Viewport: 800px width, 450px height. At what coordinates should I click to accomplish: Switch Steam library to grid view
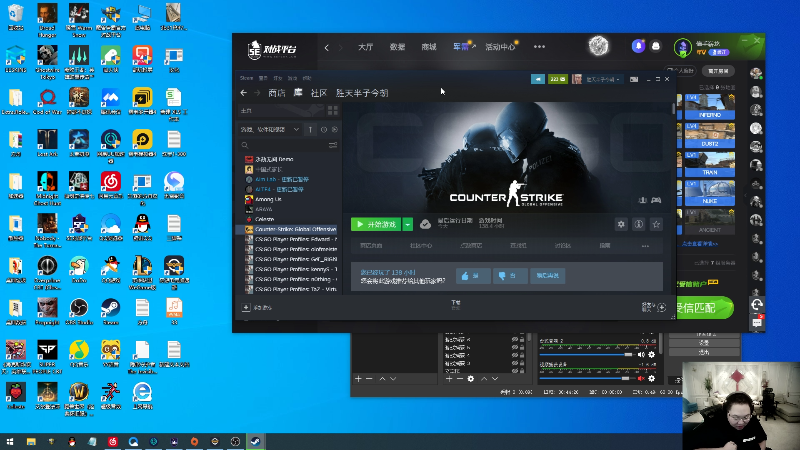(333, 111)
